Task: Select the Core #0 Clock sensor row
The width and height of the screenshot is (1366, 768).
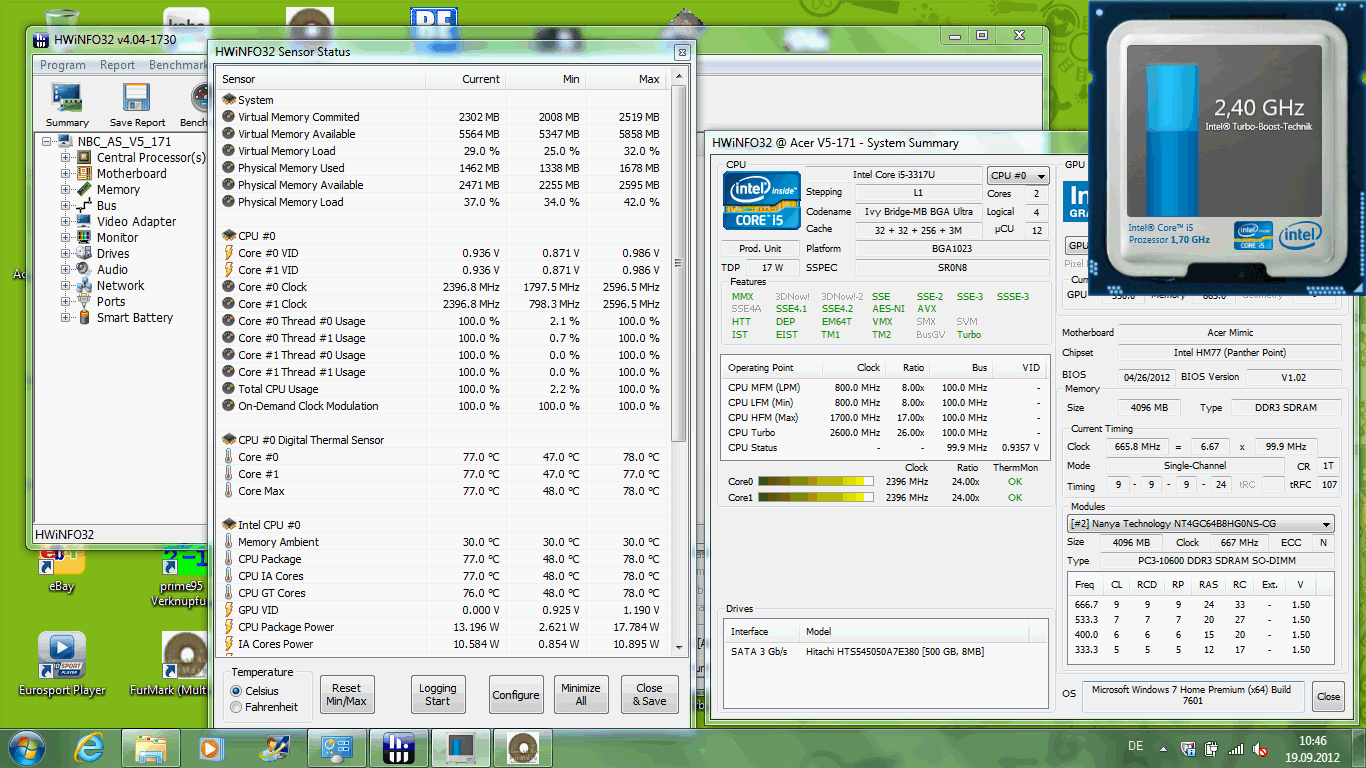Action: (442, 287)
